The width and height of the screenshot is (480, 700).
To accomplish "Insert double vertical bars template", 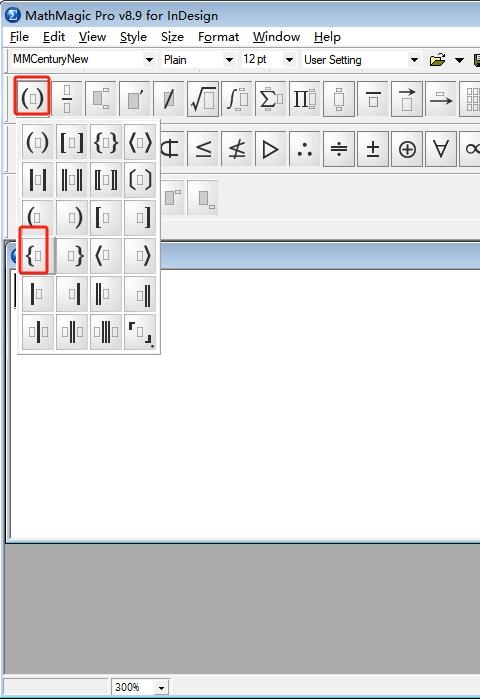I will pos(72,180).
